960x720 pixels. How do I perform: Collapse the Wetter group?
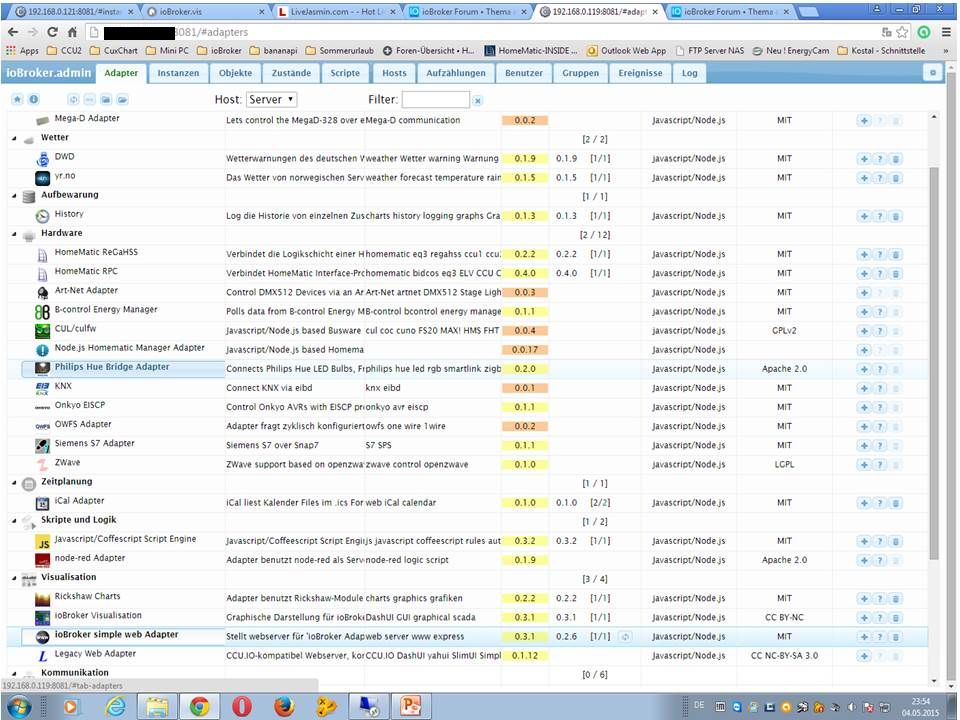tap(14, 139)
